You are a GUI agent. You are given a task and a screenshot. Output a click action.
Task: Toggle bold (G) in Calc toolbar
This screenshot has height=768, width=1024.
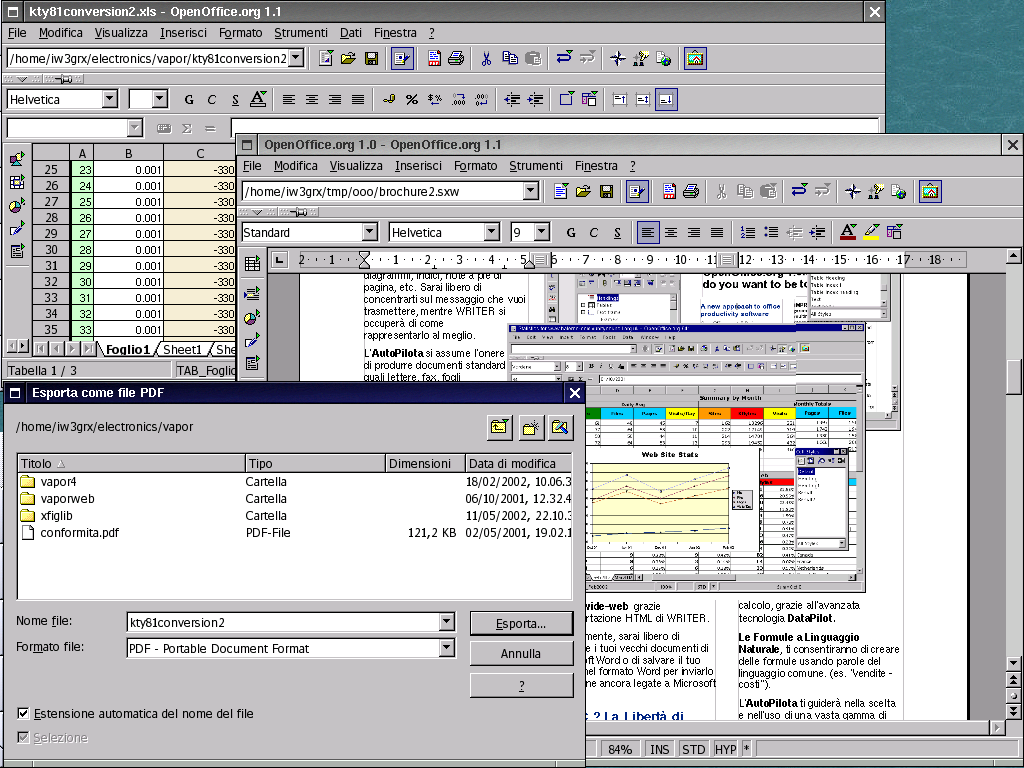tap(189, 99)
